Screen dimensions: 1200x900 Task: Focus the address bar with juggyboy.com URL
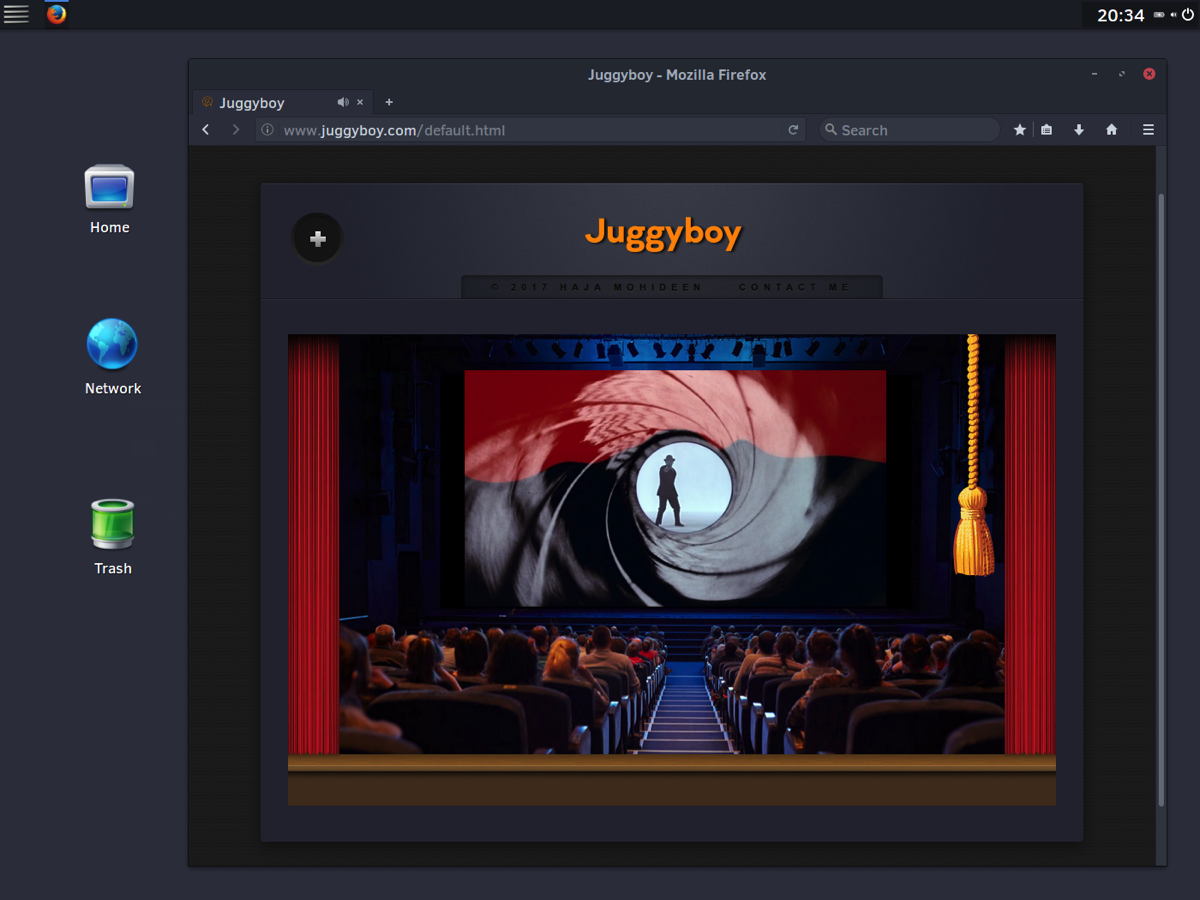[x=530, y=130]
